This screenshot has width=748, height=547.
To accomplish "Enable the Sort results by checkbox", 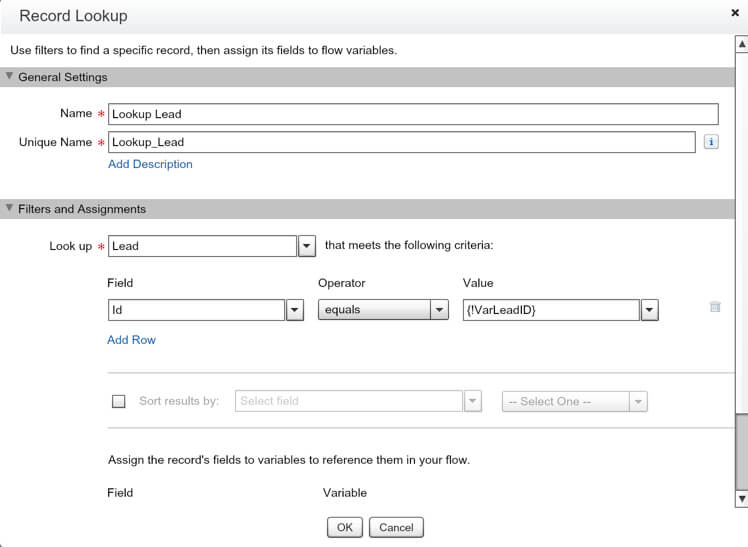I will tap(119, 401).
